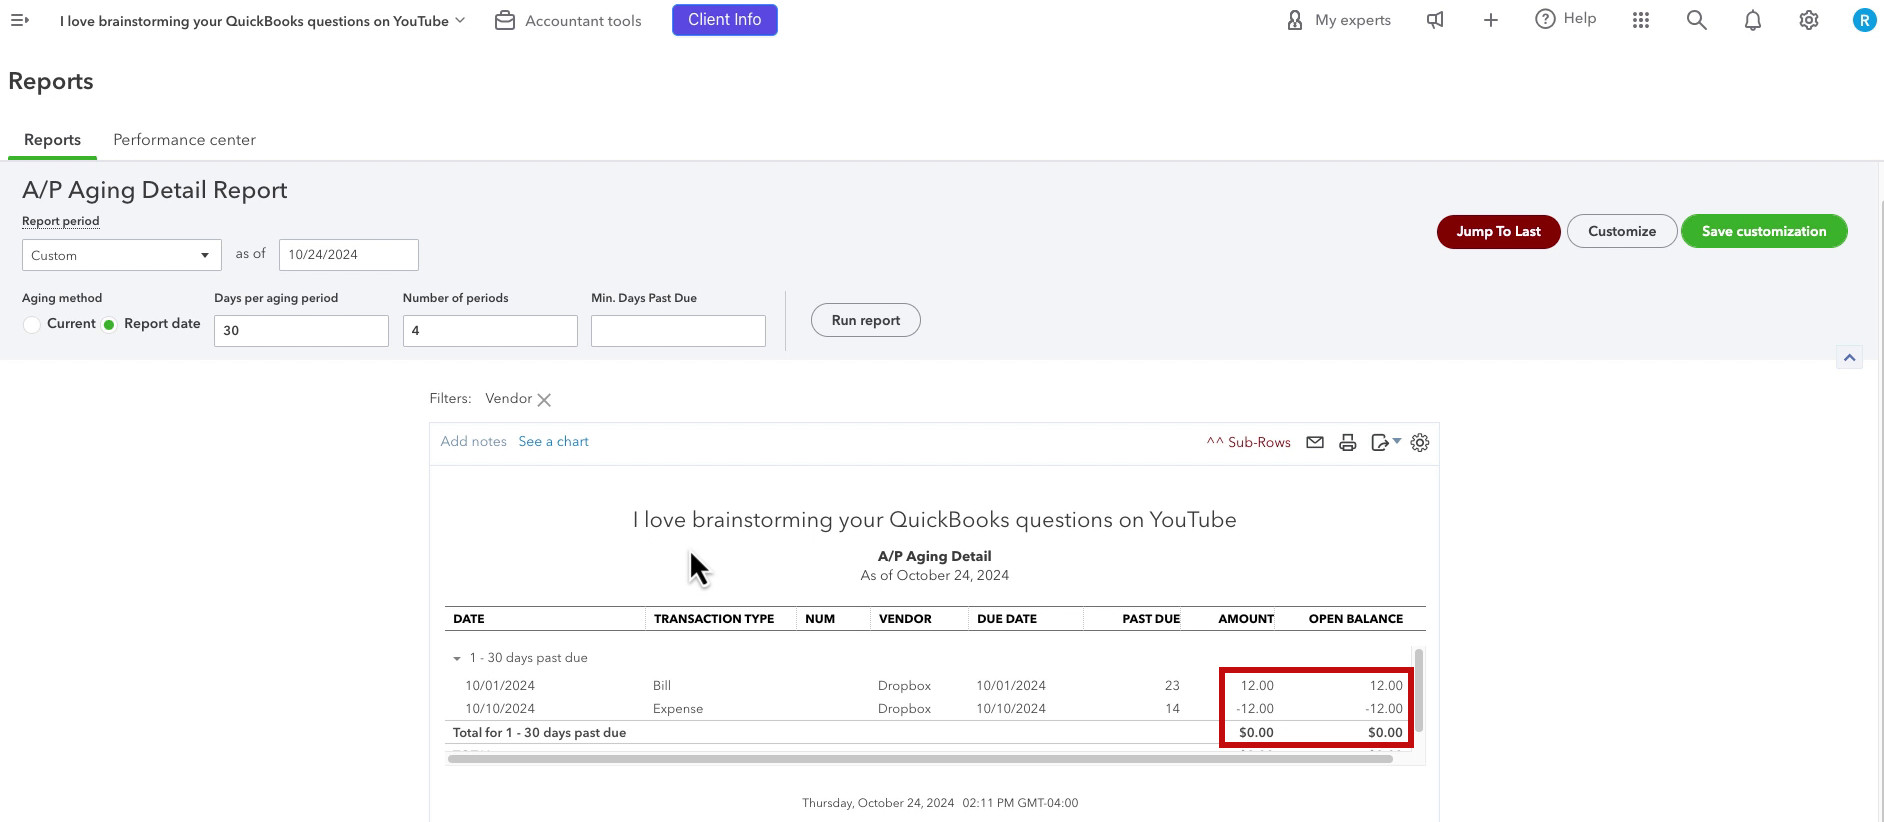Click Days per aging period field
The image size is (1884, 822).
point(301,331)
